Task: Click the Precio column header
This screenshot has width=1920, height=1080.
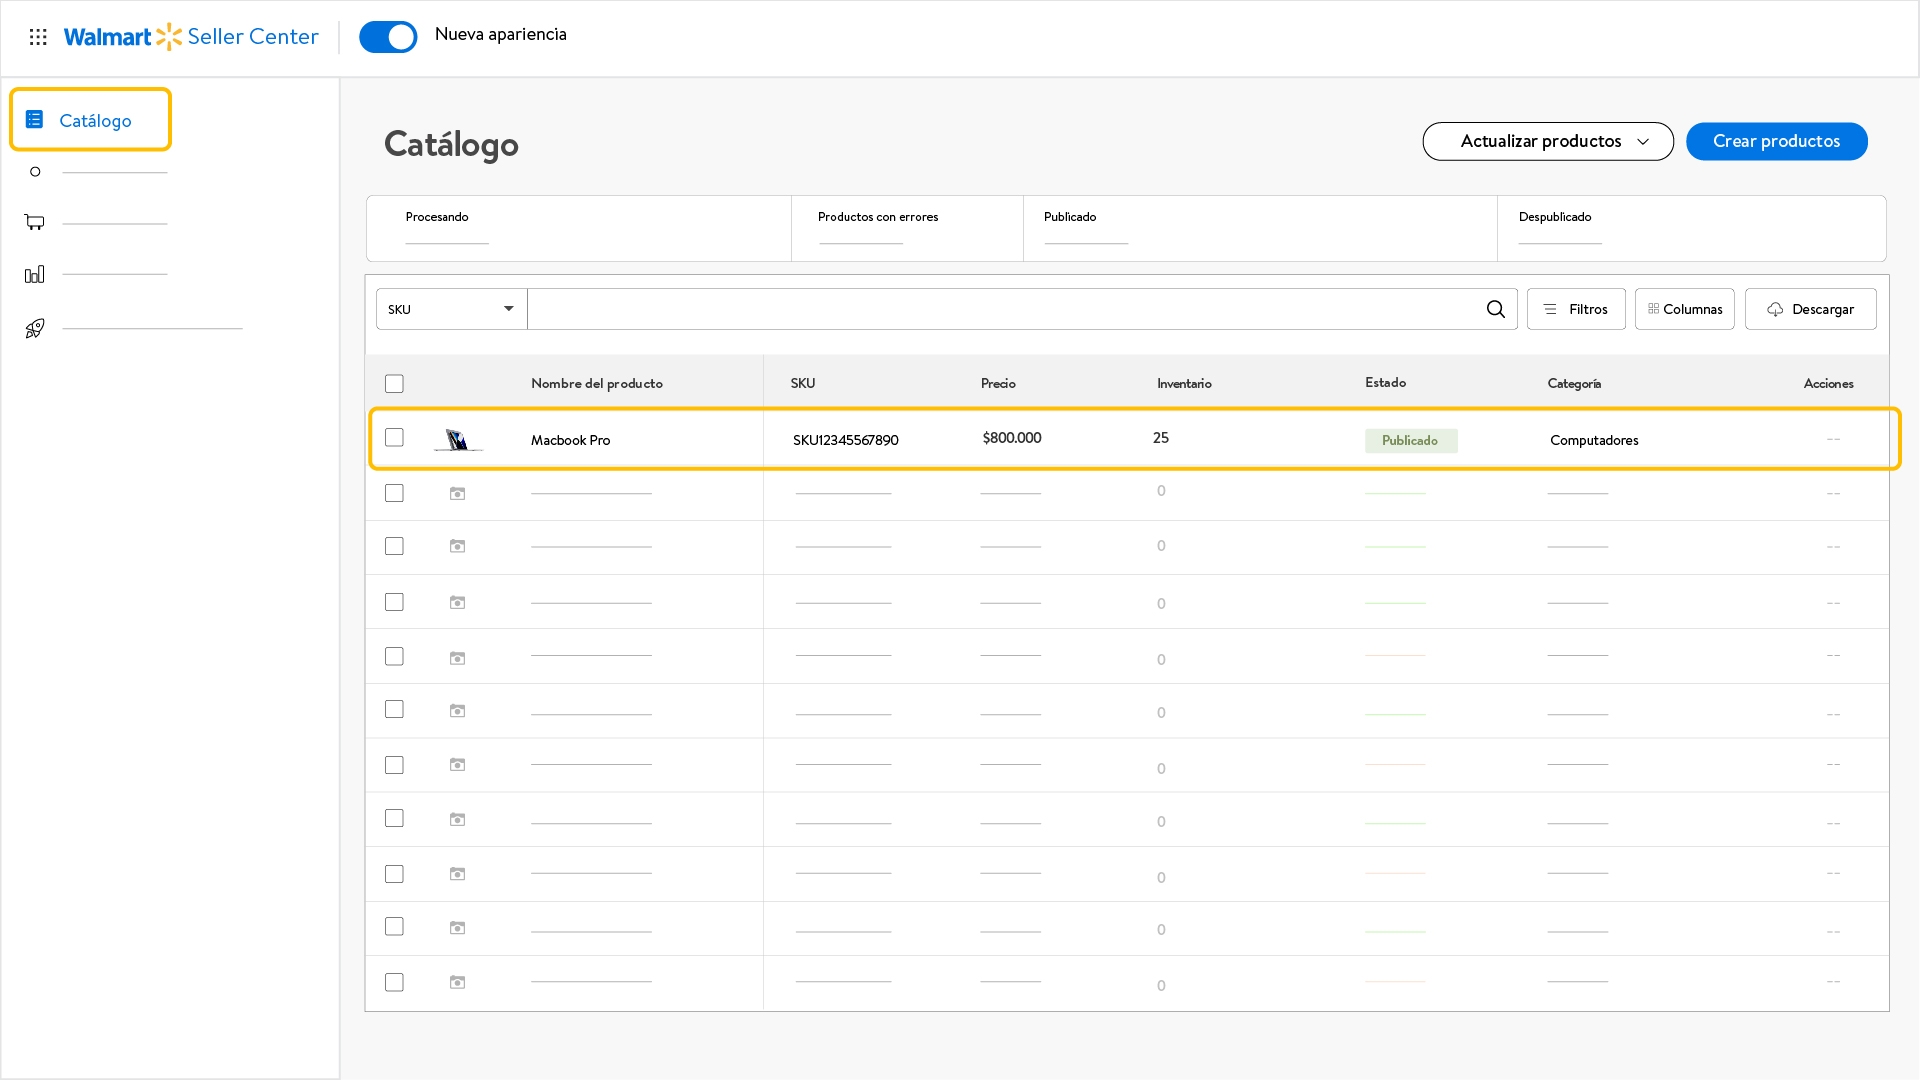Action: click(x=998, y=384)
